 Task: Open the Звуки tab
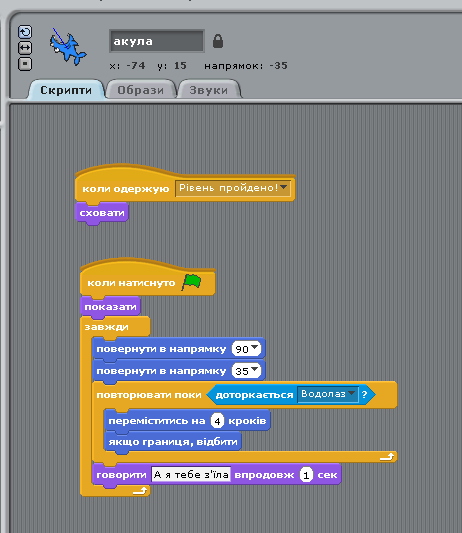coord(209,90)
